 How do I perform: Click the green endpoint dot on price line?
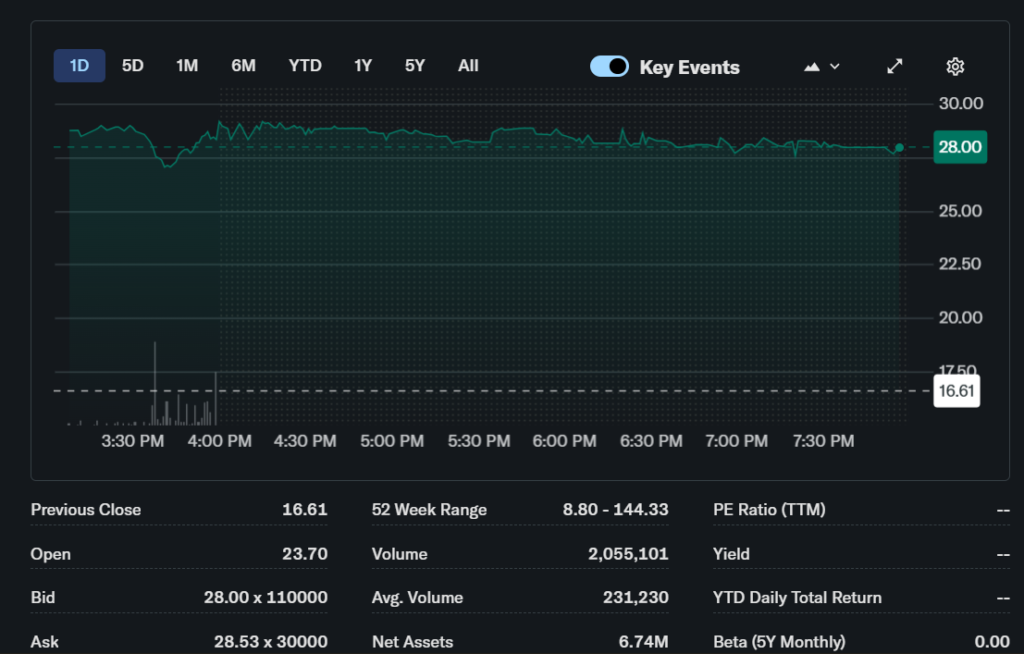[899, 147]
